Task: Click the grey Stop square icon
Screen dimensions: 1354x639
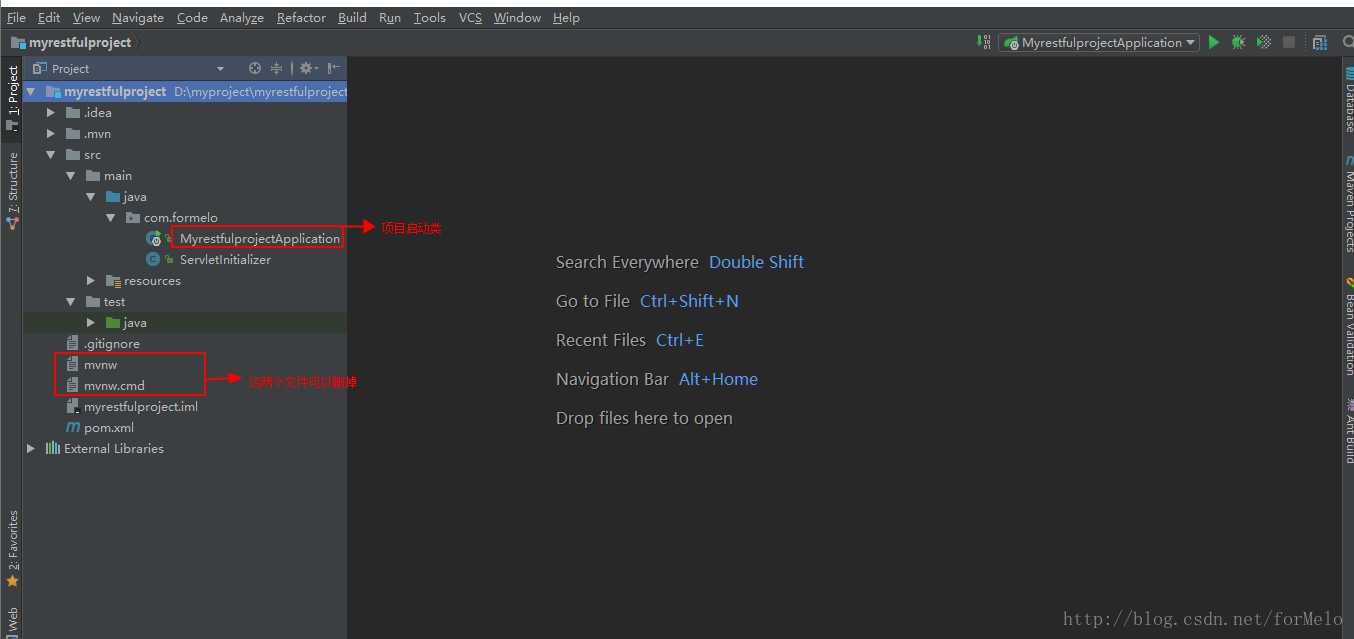Action: (1289, 42)
